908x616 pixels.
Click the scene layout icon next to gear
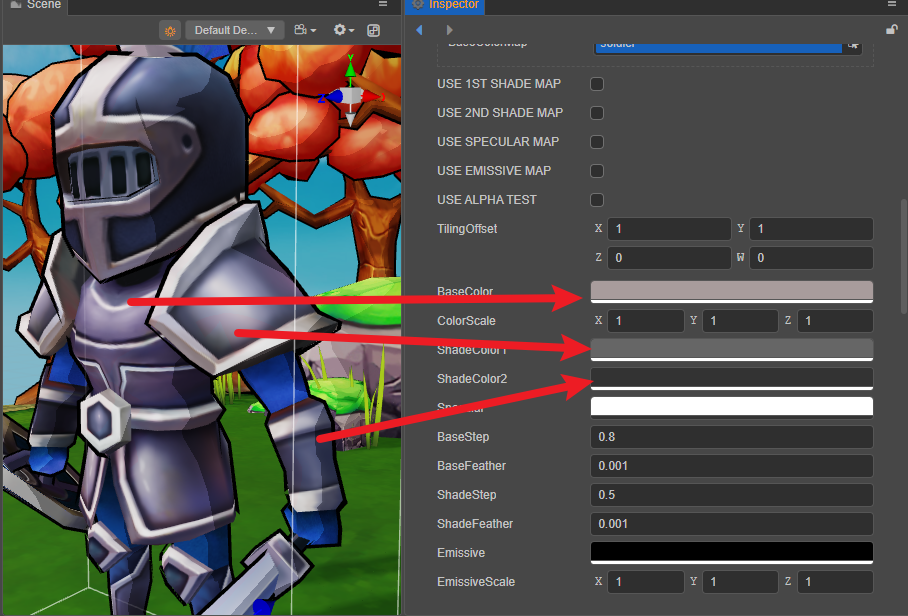pos(374,30)
